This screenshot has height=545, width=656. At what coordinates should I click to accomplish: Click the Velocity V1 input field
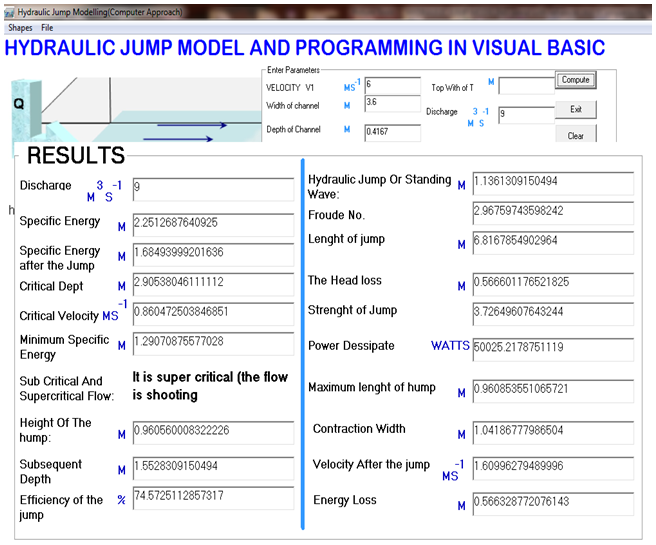pyautogui.click(x=392, y=86)
